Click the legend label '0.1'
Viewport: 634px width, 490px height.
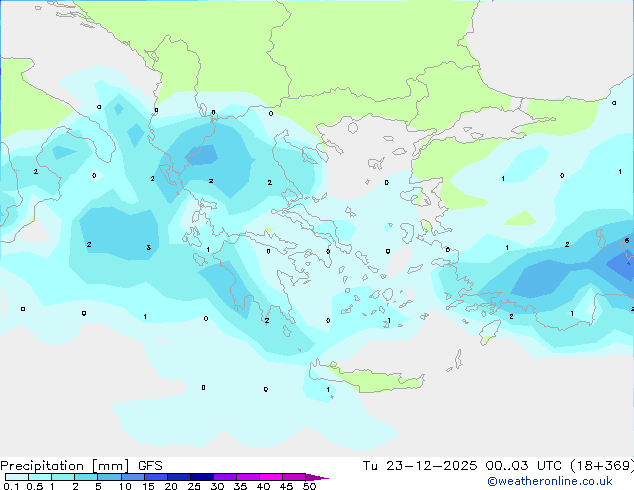point(11,486)
